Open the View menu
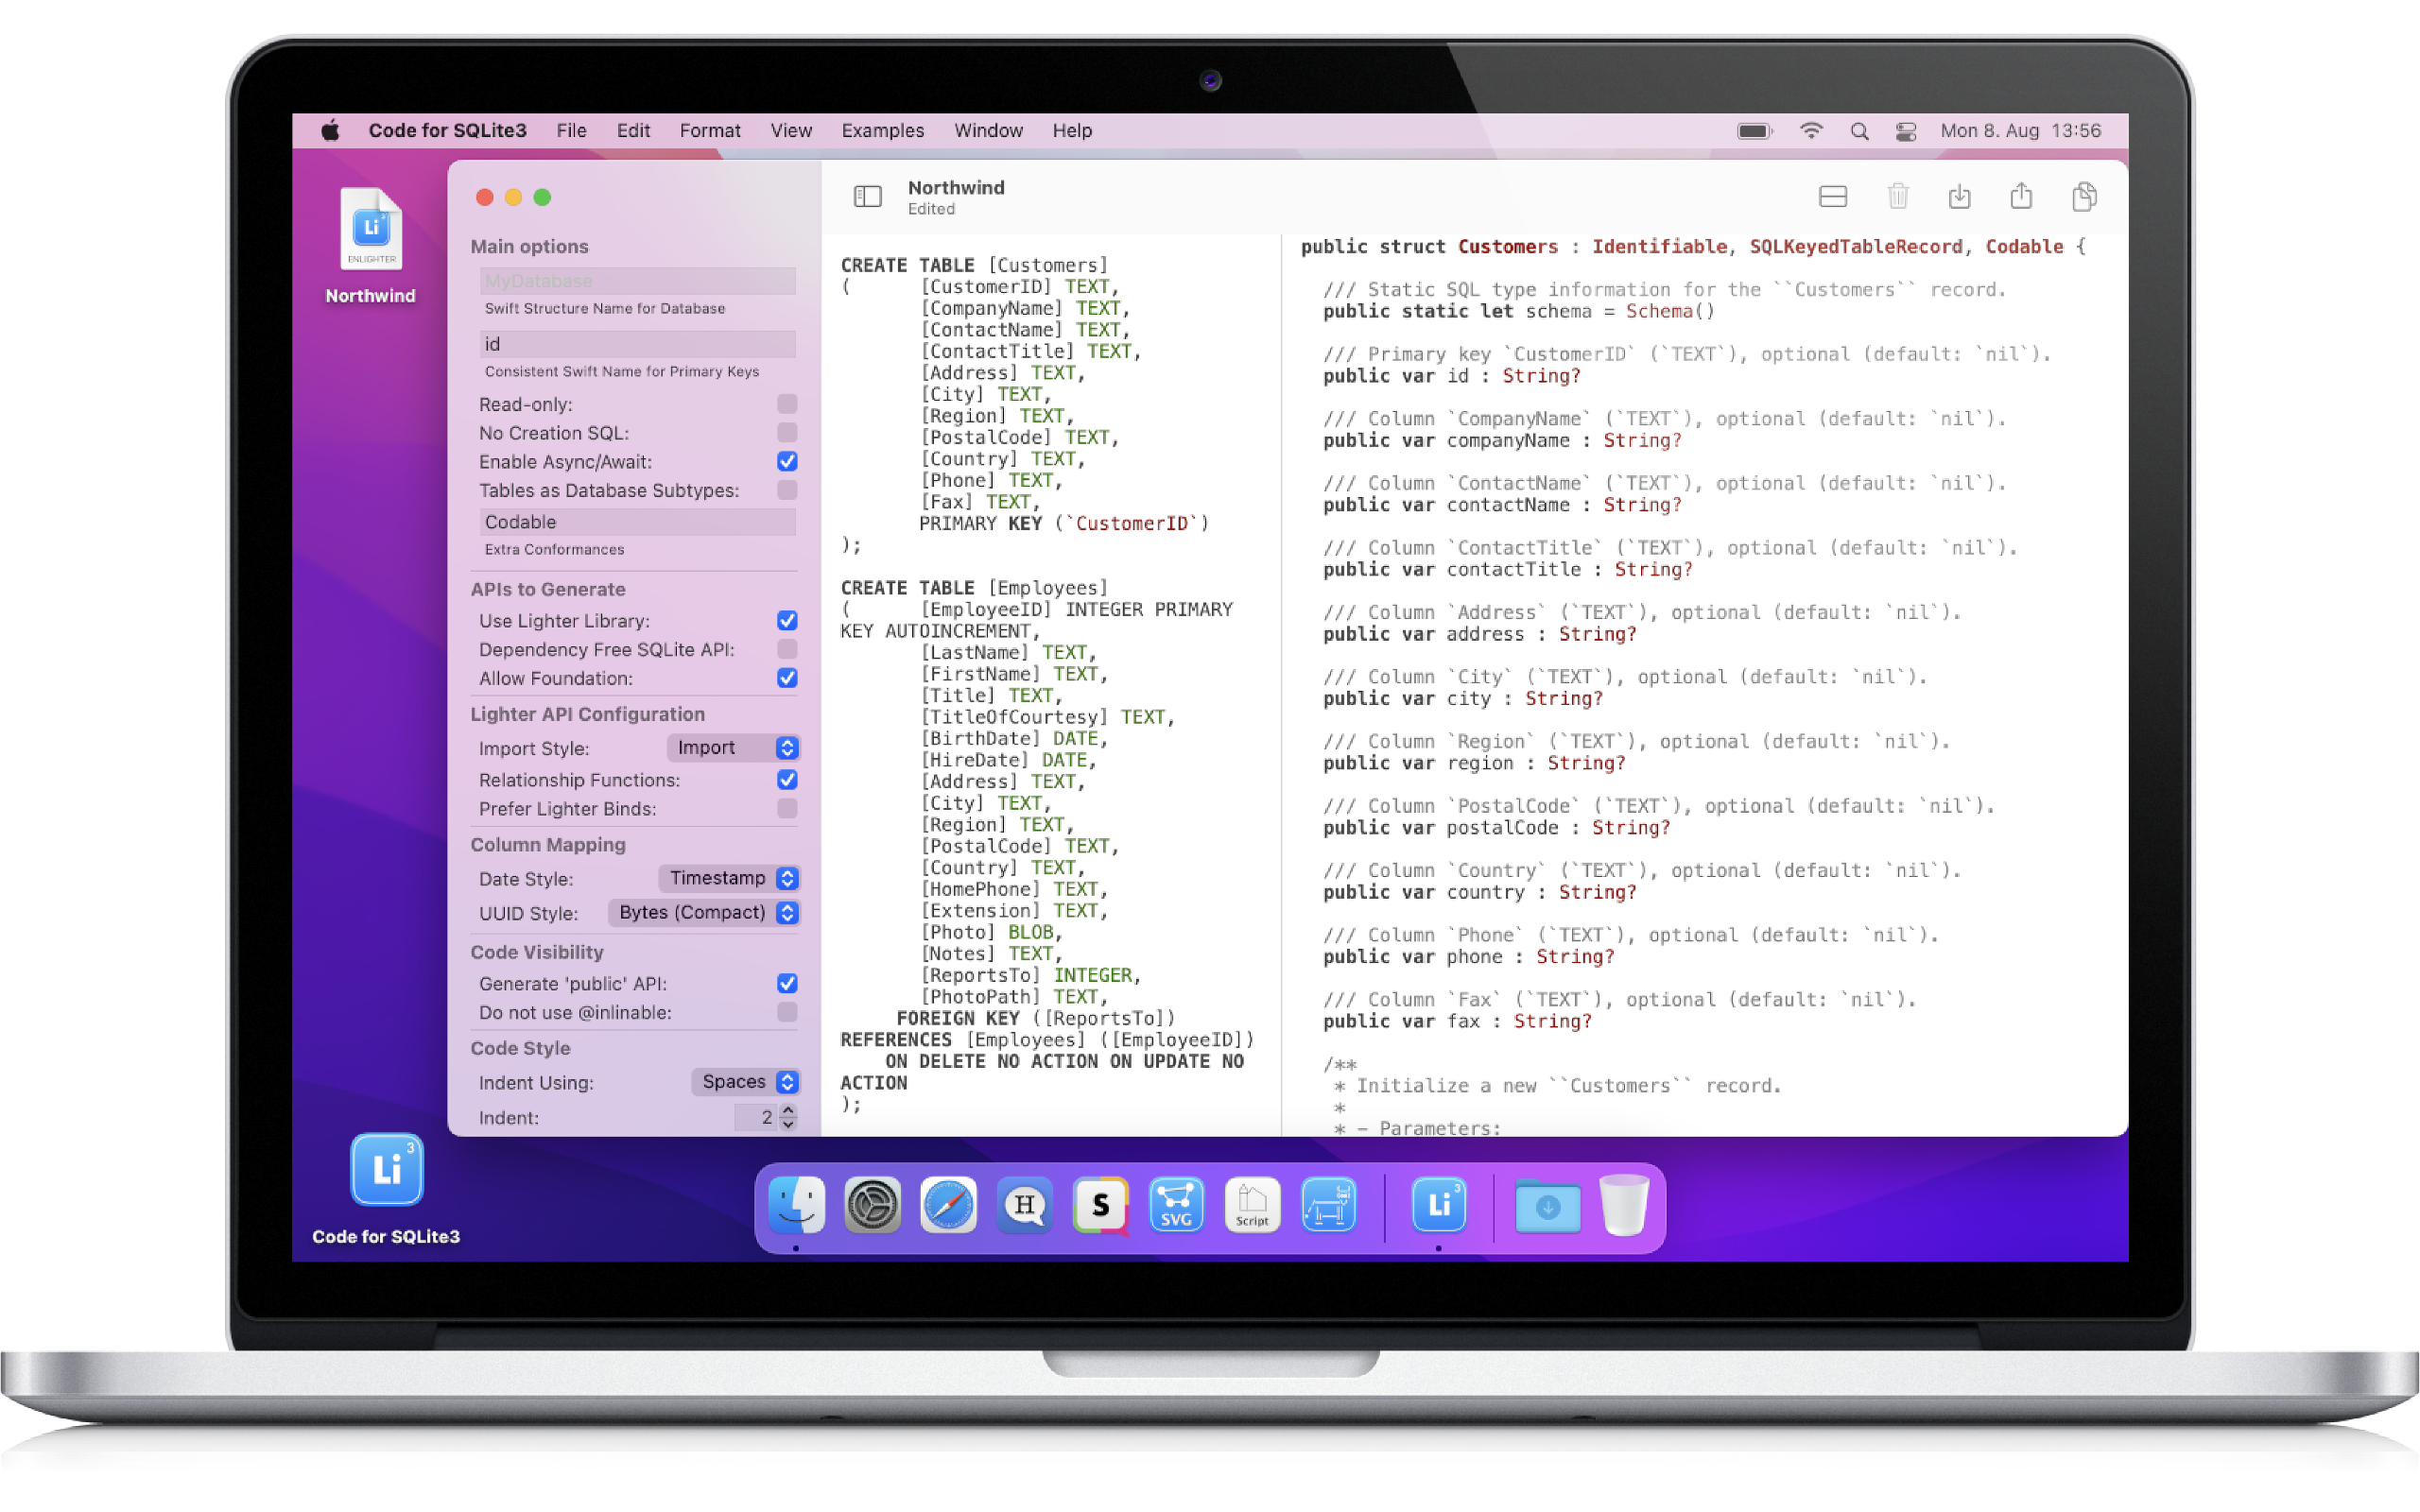The width and height of the screenshot is (2420, 1512). coord(791,131)
